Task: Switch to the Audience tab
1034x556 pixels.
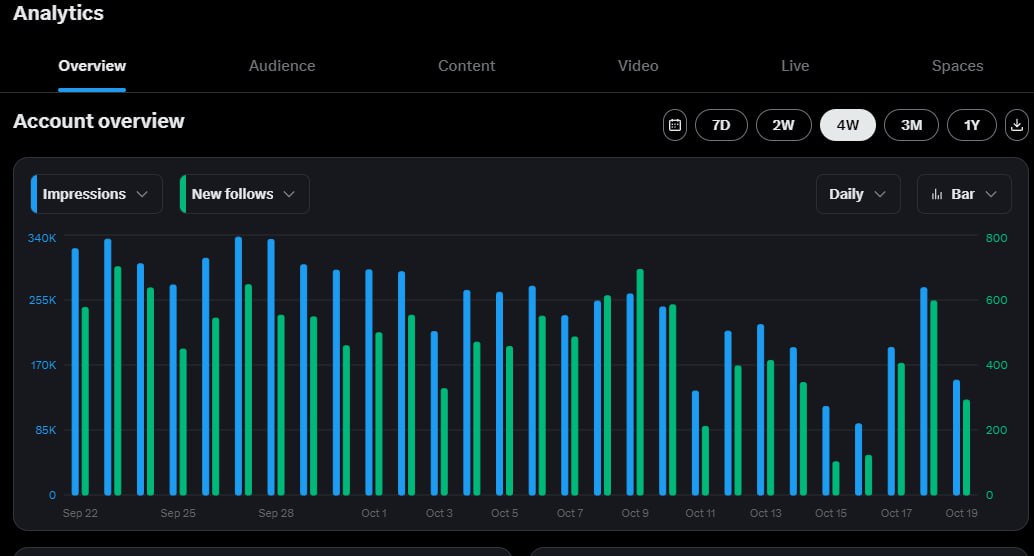Action: click(282, 66)
